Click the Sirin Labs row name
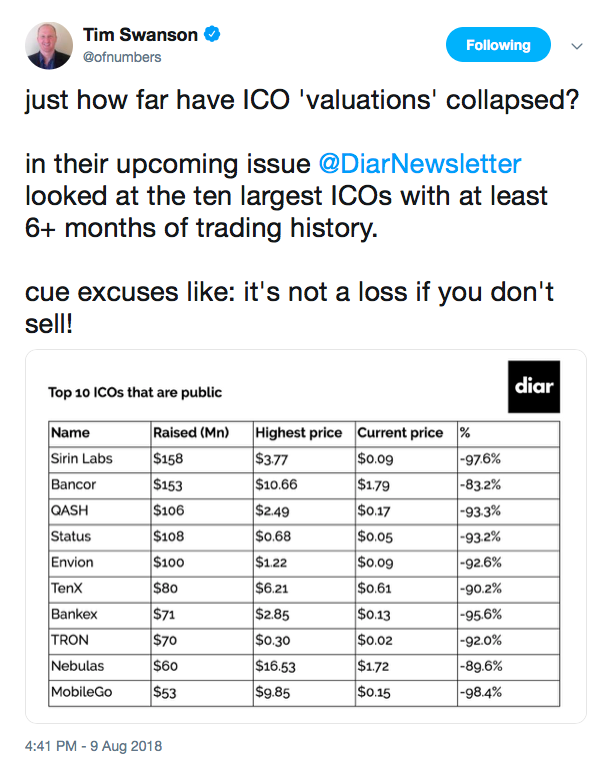This screenshot has width=613, height=758. tap(82, 458)
